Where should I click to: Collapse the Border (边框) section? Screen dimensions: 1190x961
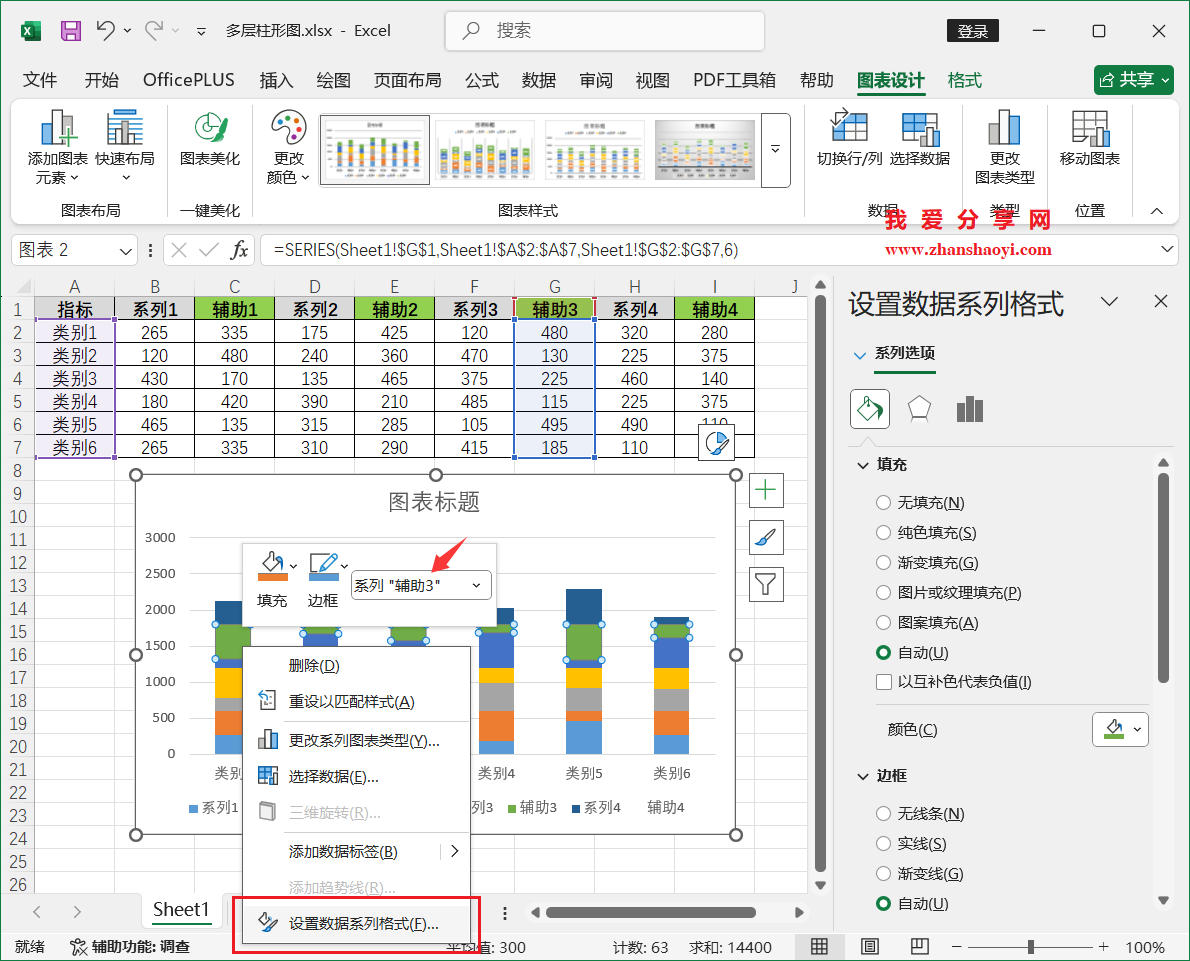(863, 777)
